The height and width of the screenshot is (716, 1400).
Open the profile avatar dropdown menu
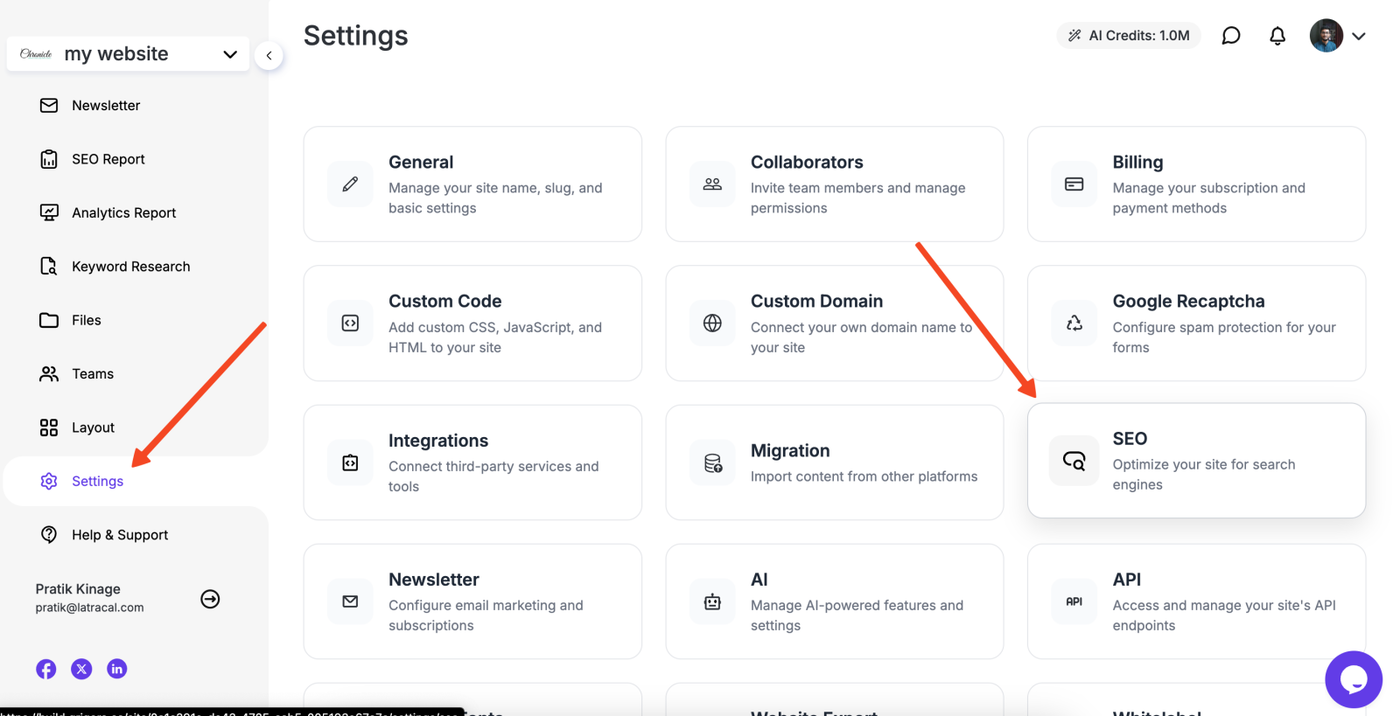click(x=1338, y=36)
